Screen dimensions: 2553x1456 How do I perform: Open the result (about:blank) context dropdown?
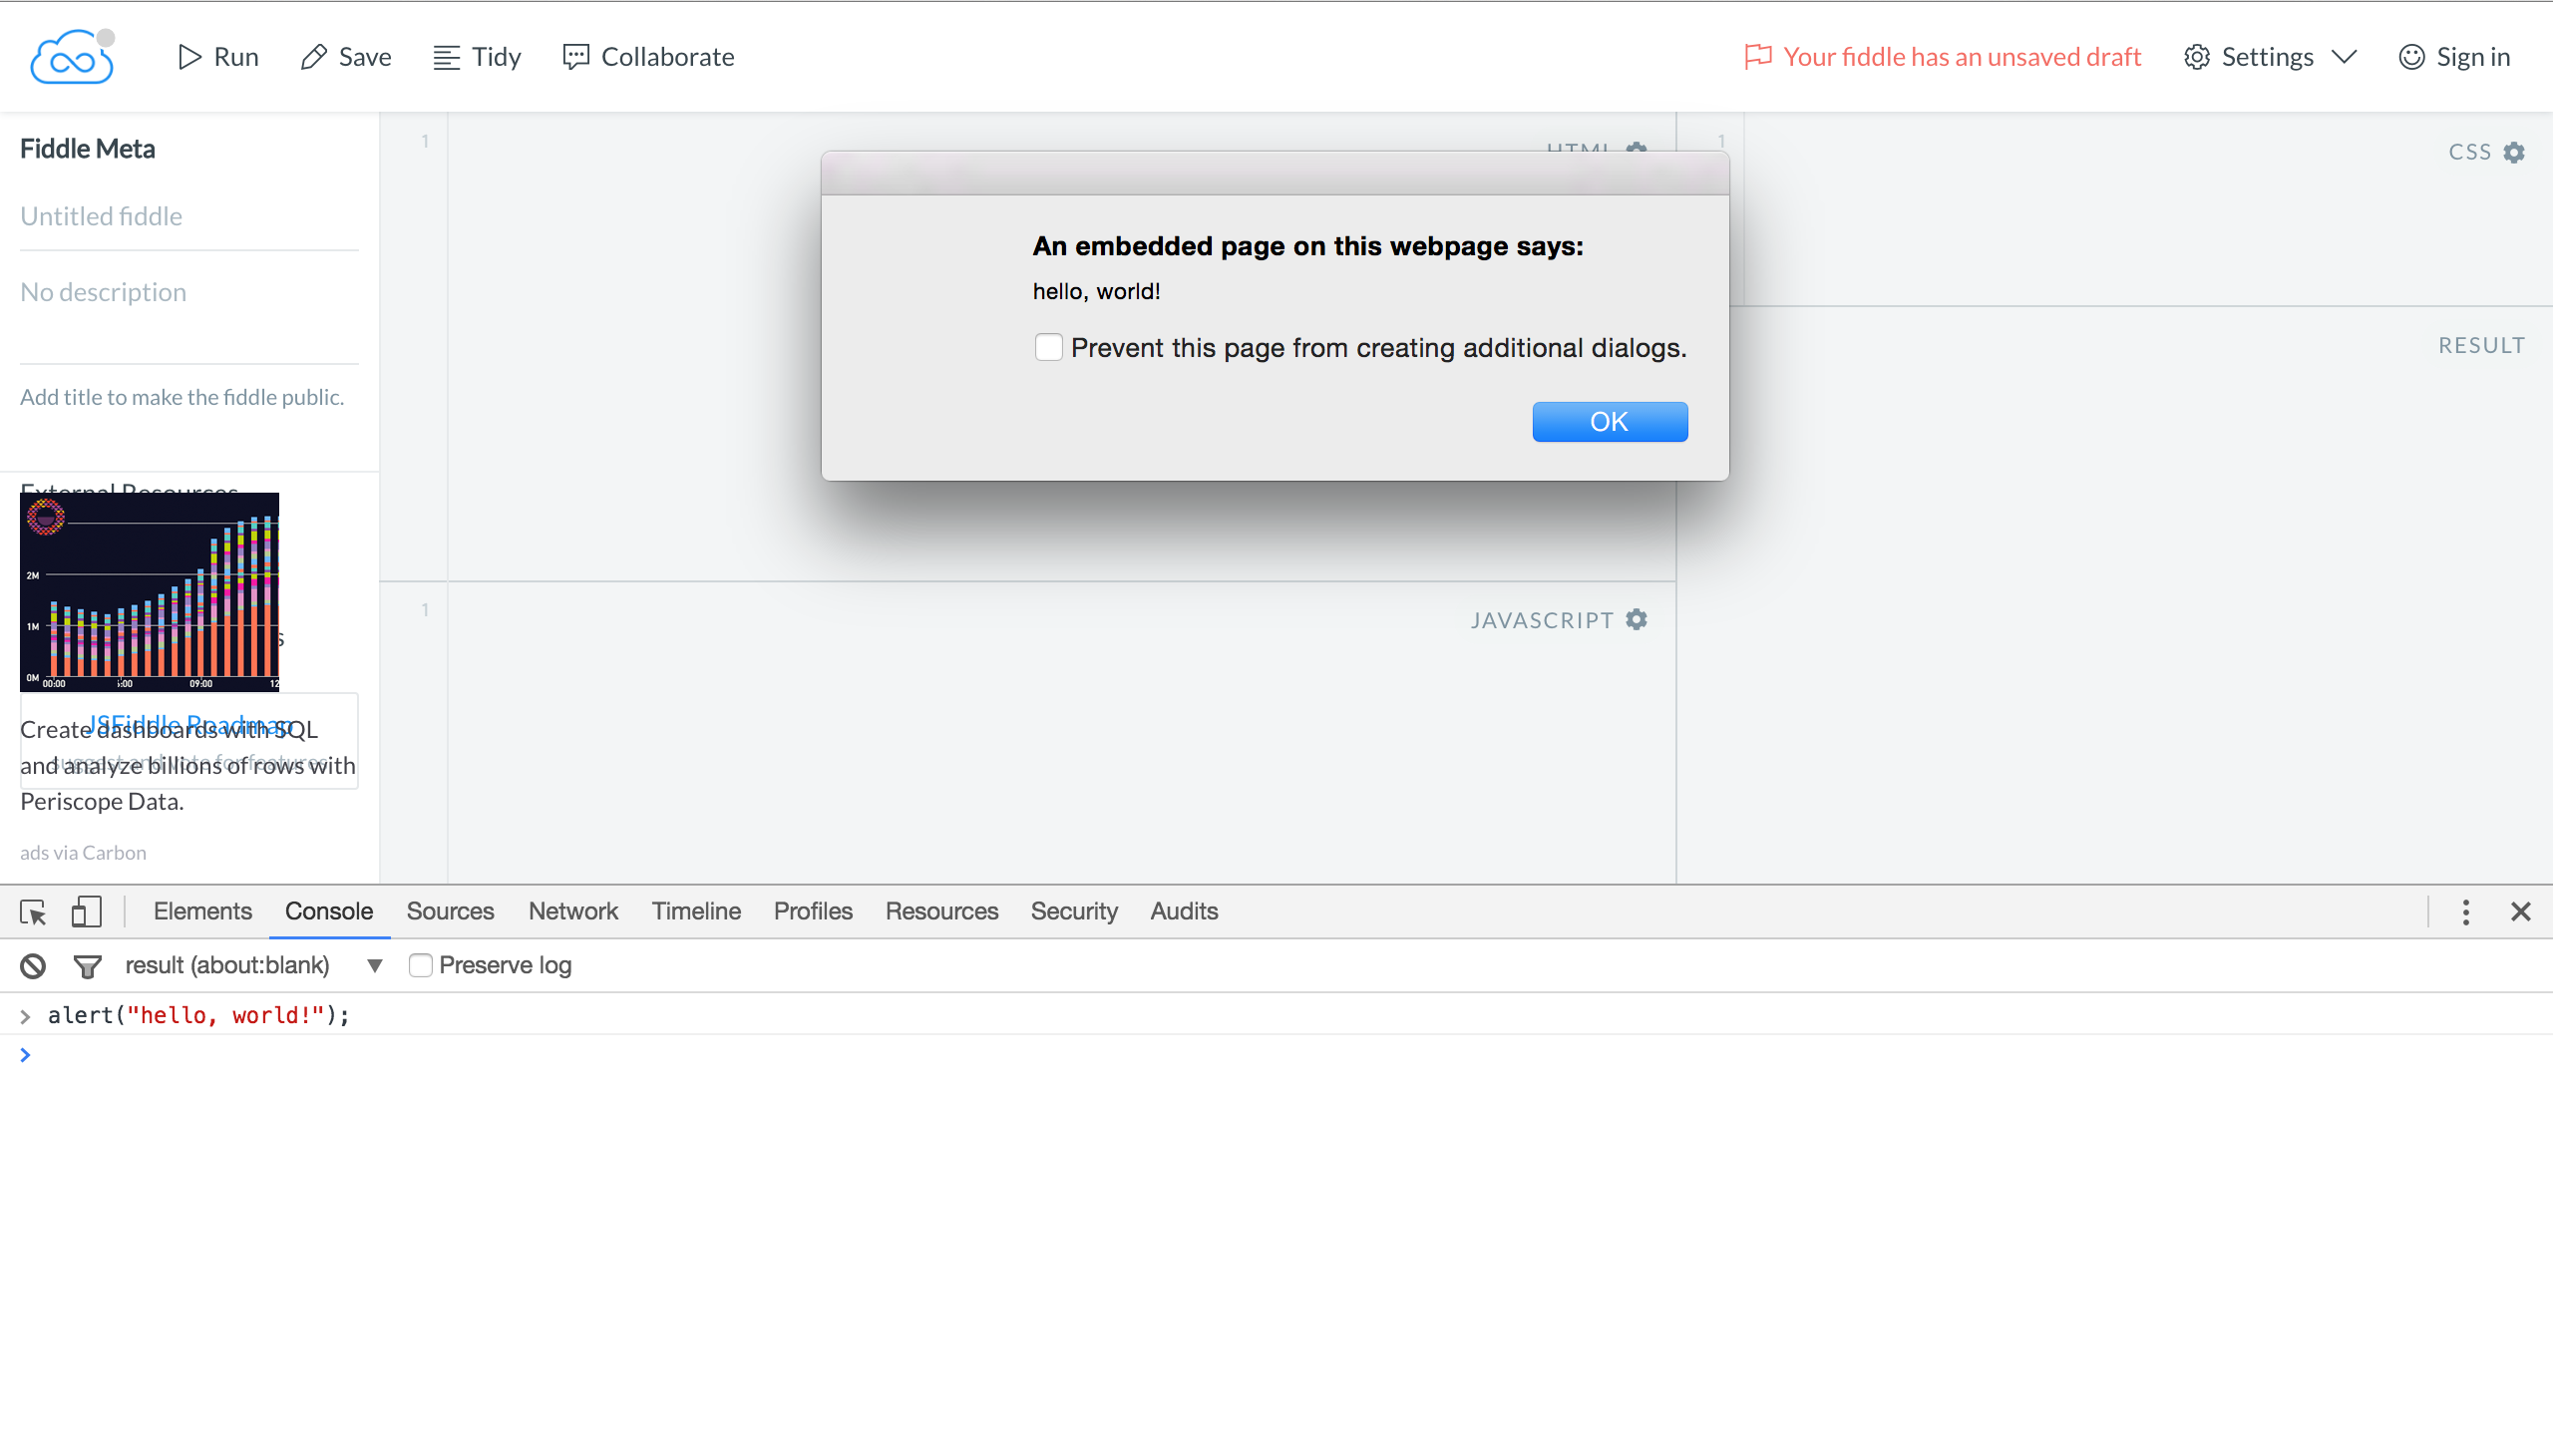(254, 965)
